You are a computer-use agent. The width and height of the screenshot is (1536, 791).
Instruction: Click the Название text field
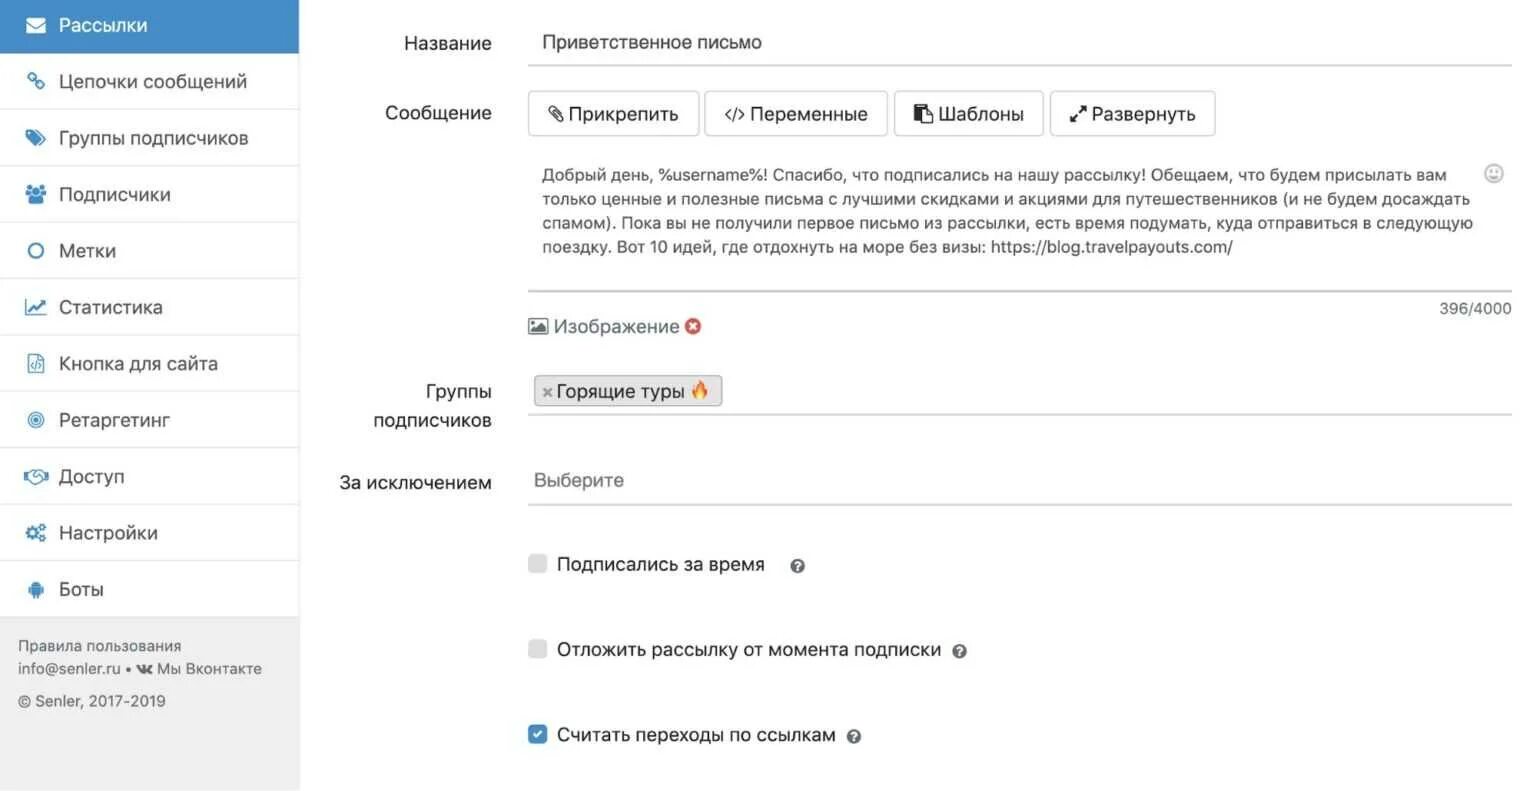[x=1018, y=43]
